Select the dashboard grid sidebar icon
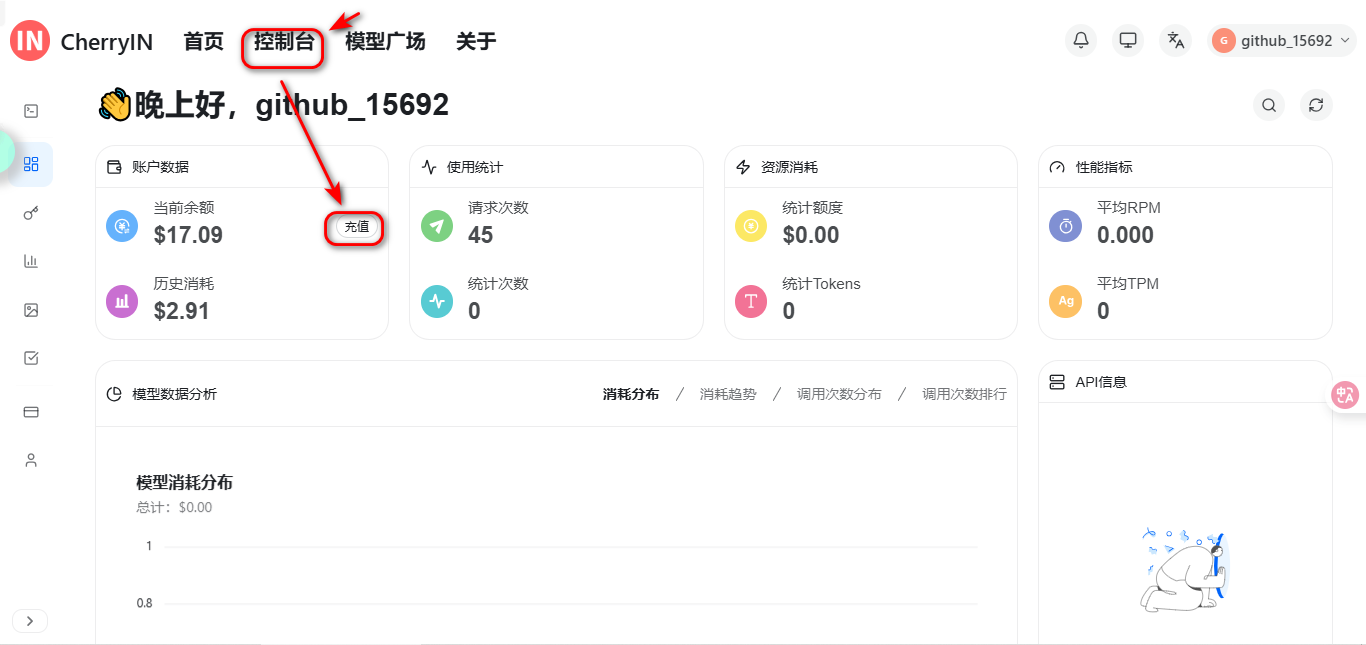Image resolution: width=1366 pixels, height=645 pixels. 31,164
